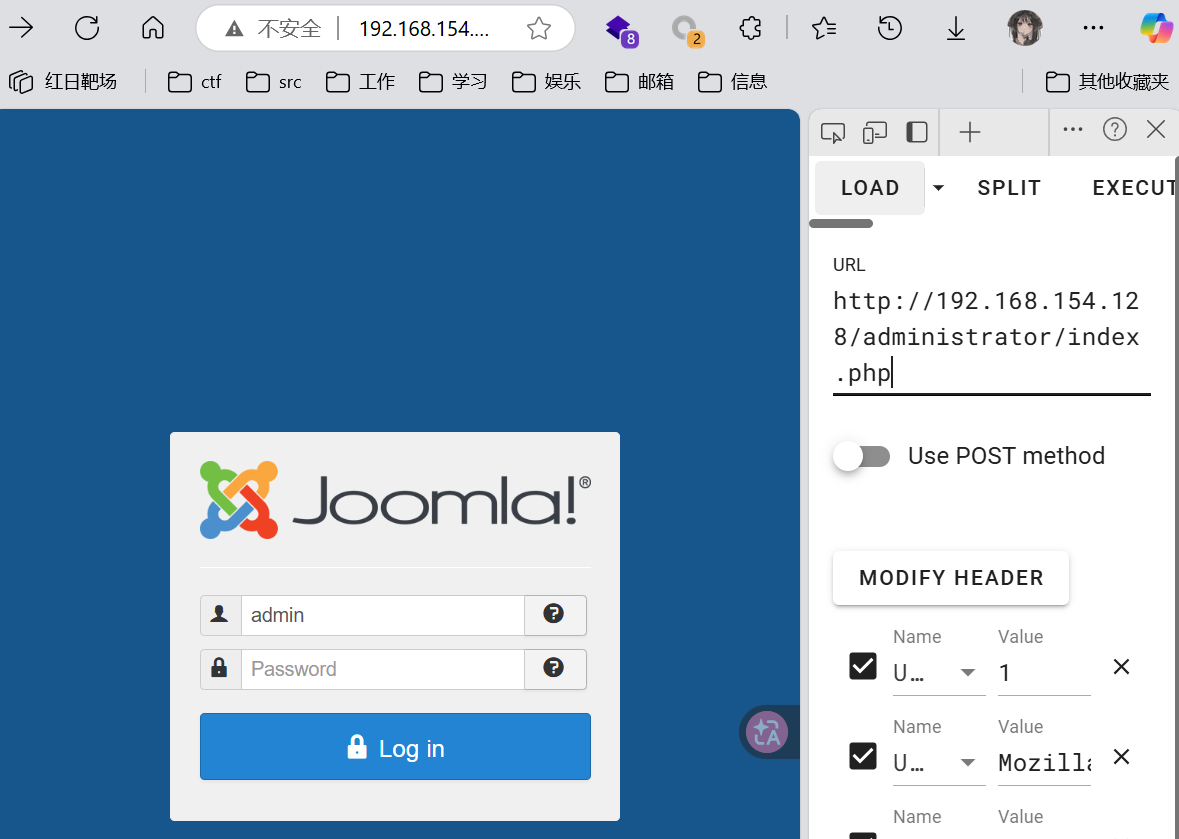Click the Password help question icon
The width and height of the screenshot is (1179, 839).
point(555,669)
